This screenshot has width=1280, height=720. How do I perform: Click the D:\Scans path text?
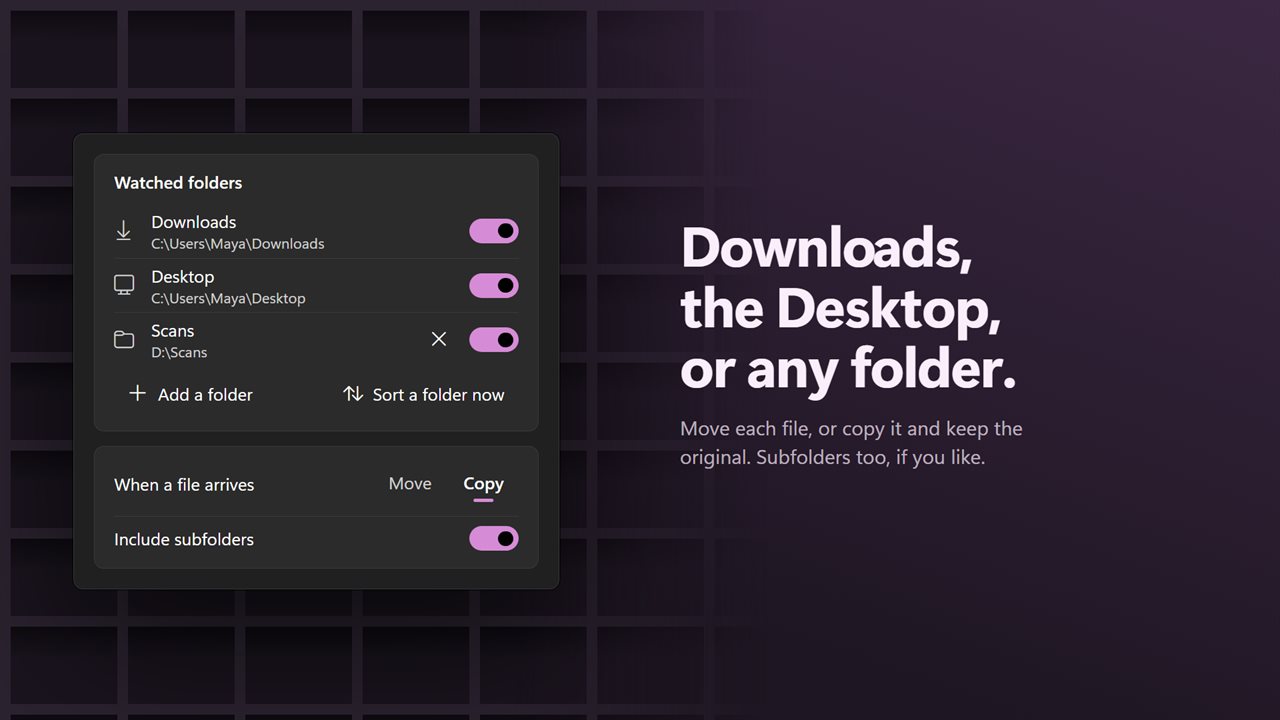tap(179, 352)
